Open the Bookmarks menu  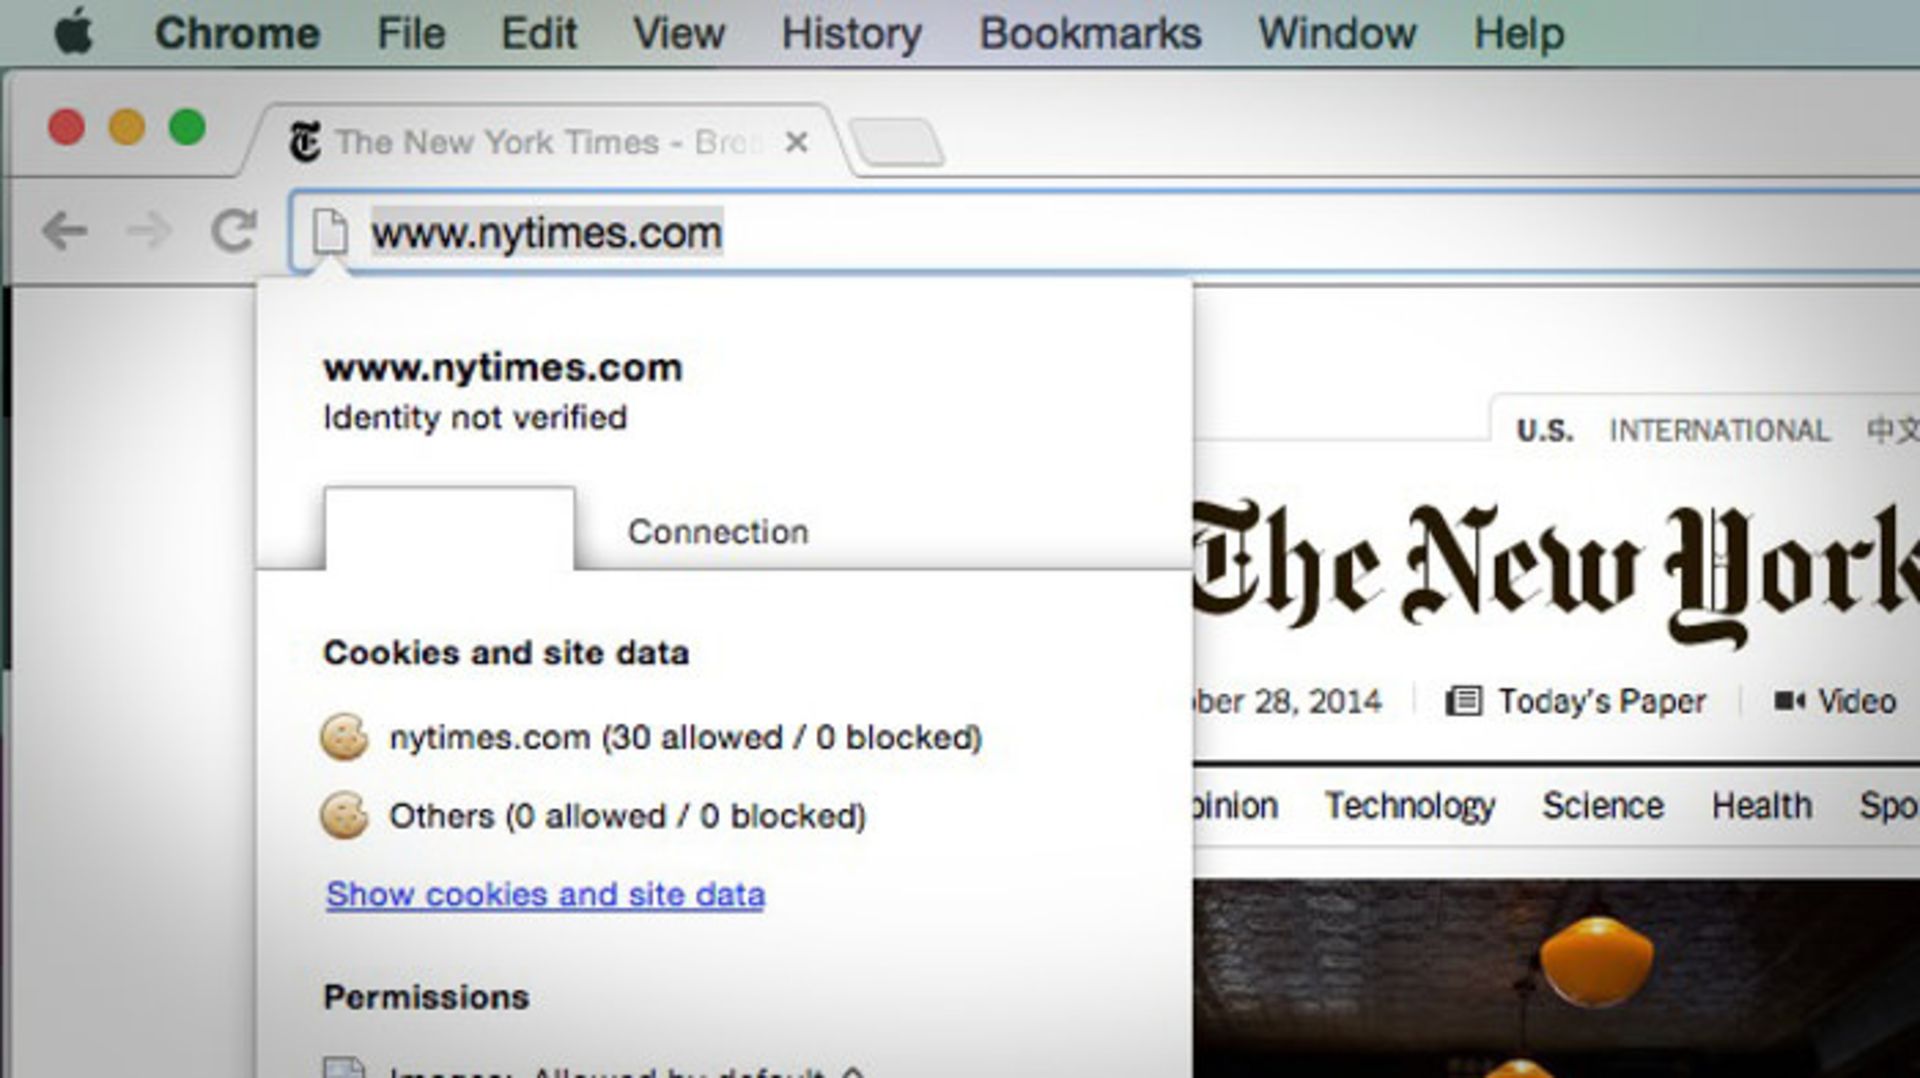point(1090,33)
